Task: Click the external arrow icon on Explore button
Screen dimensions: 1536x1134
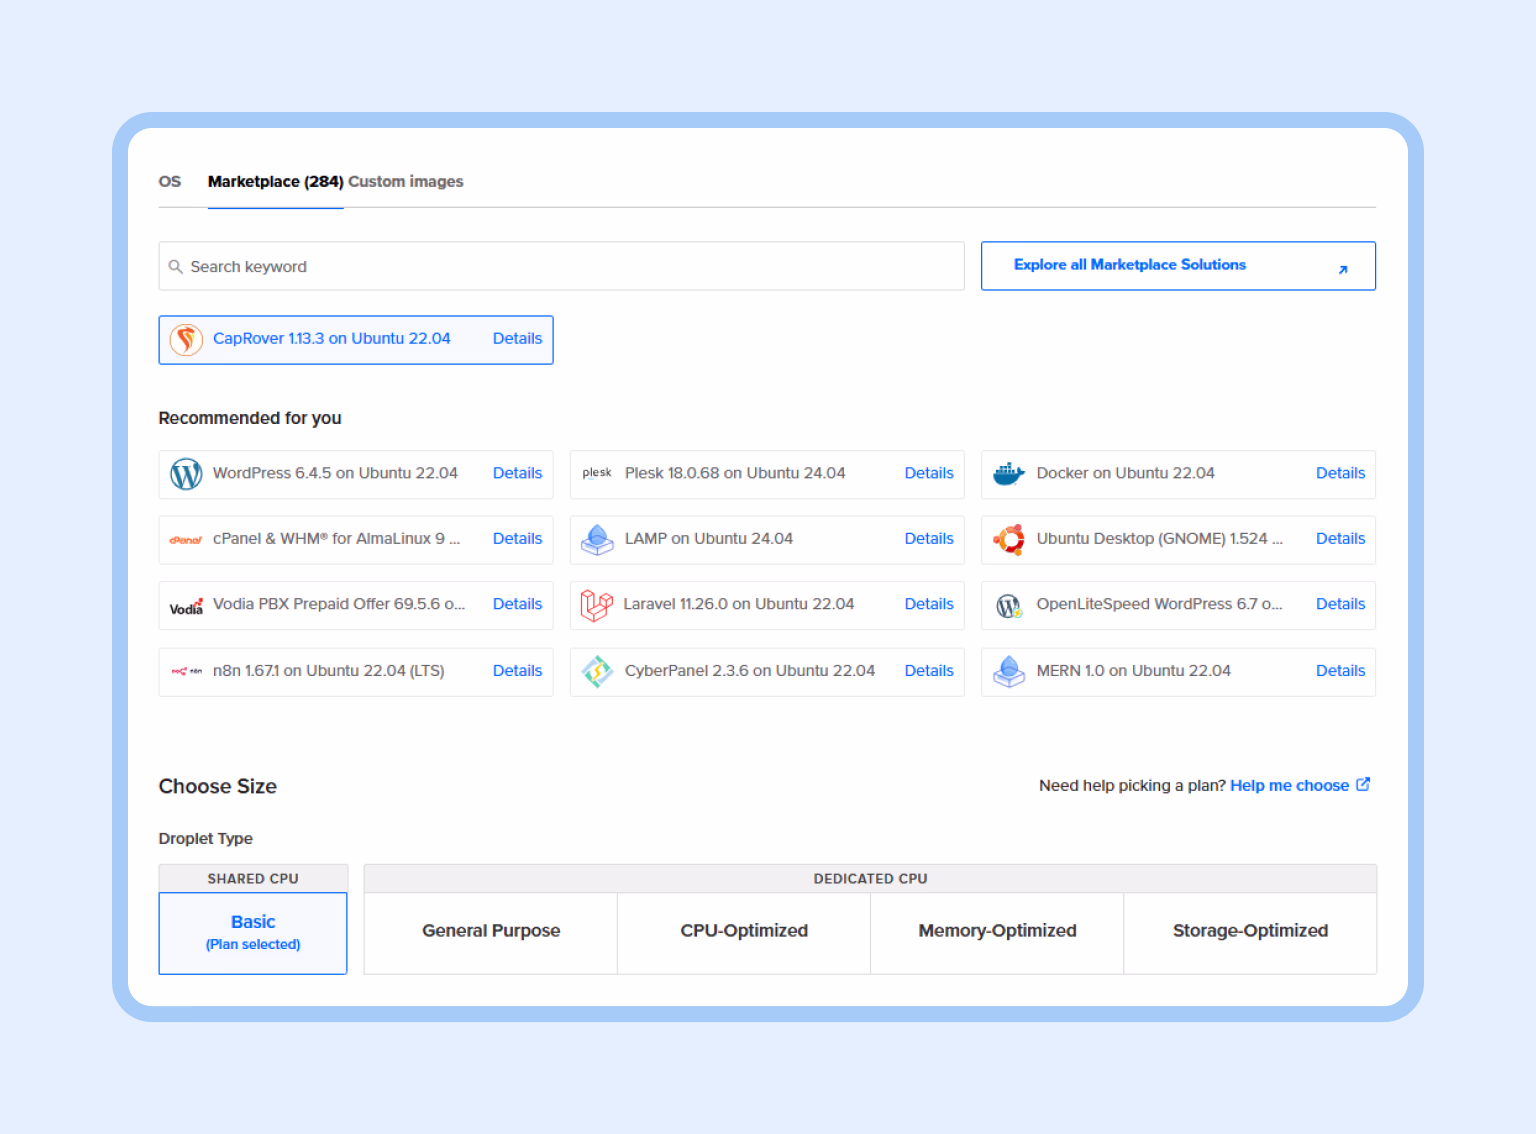Action: (1343, 269)
